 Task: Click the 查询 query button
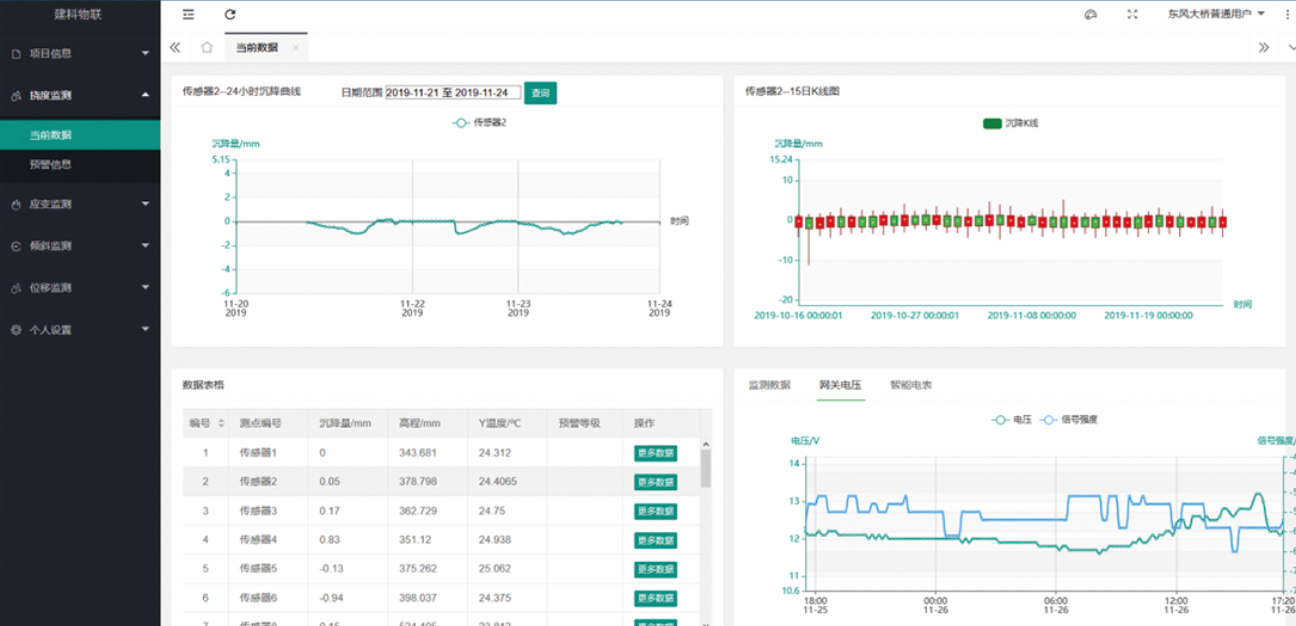point(540,93)
